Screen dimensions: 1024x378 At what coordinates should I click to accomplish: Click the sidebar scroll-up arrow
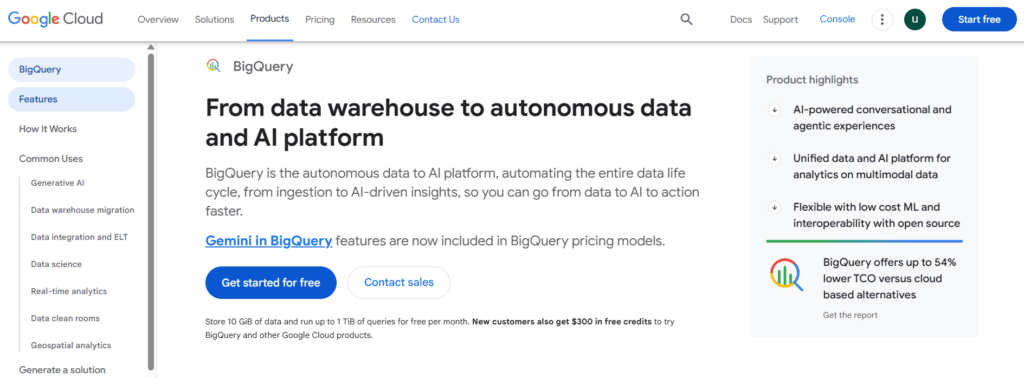(151, 47)
